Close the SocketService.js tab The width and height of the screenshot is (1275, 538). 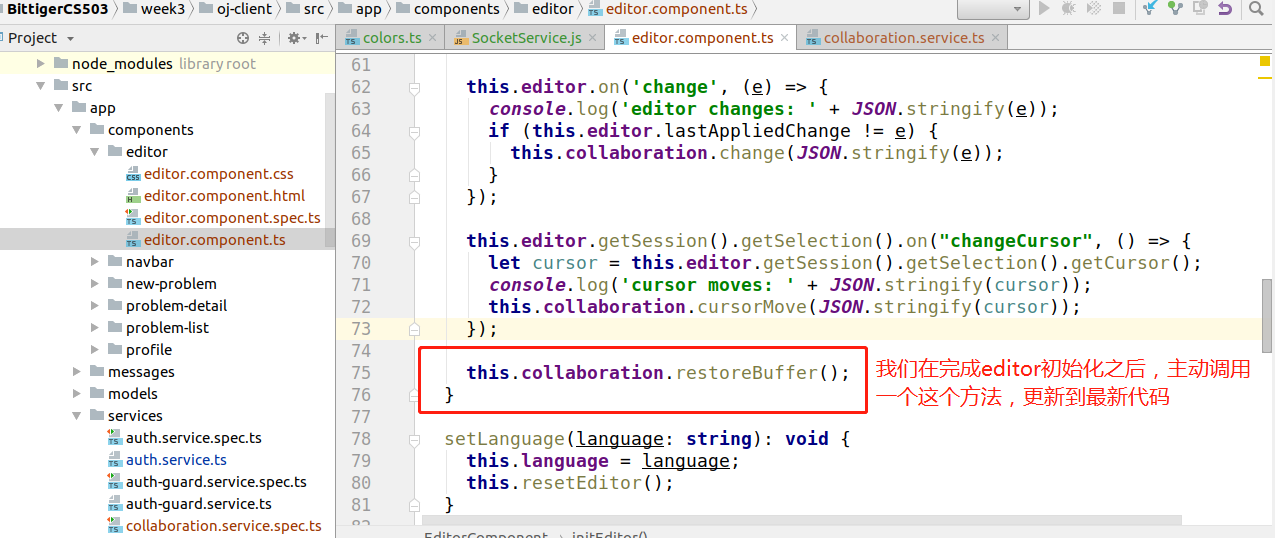pyautogui.click(x=592, y=38)
